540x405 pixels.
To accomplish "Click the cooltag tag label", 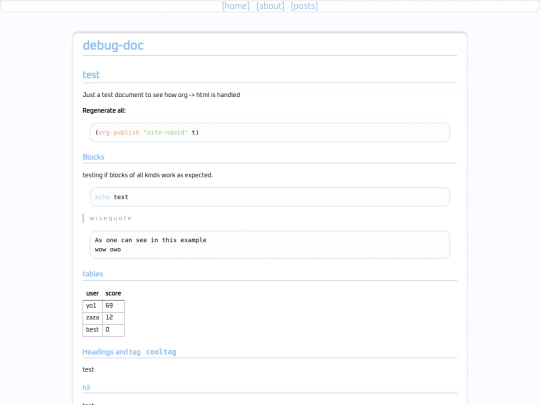I will coord(161,352).
